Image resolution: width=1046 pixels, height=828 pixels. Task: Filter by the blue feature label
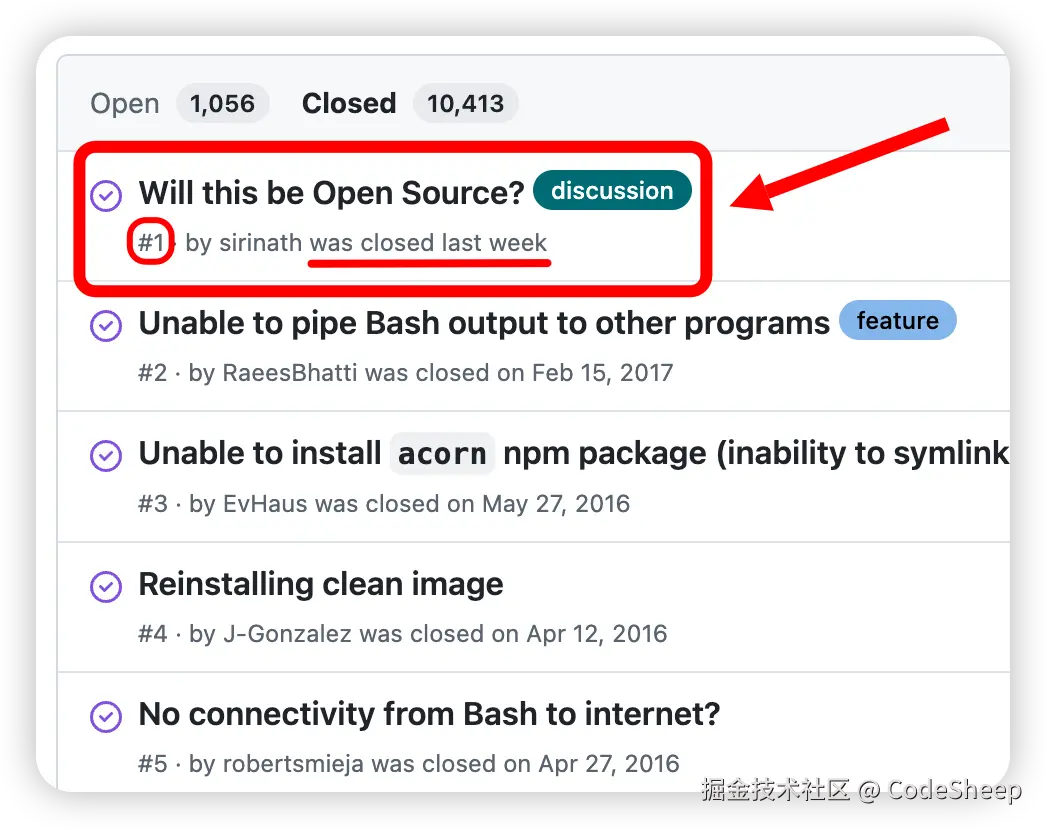tap(897, 321)
